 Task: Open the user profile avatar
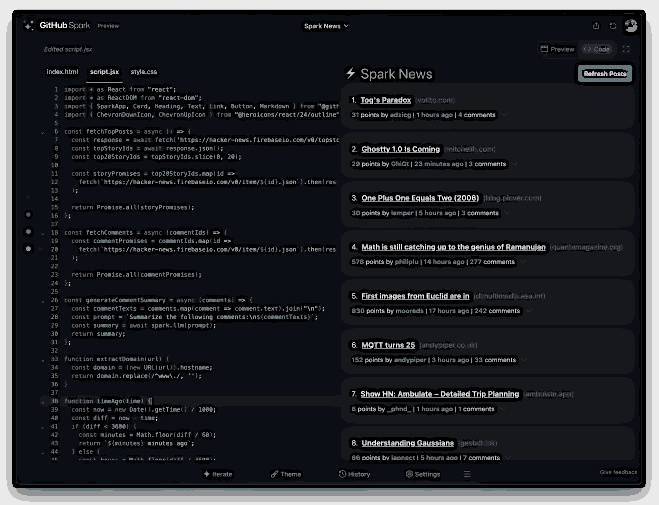631,26
